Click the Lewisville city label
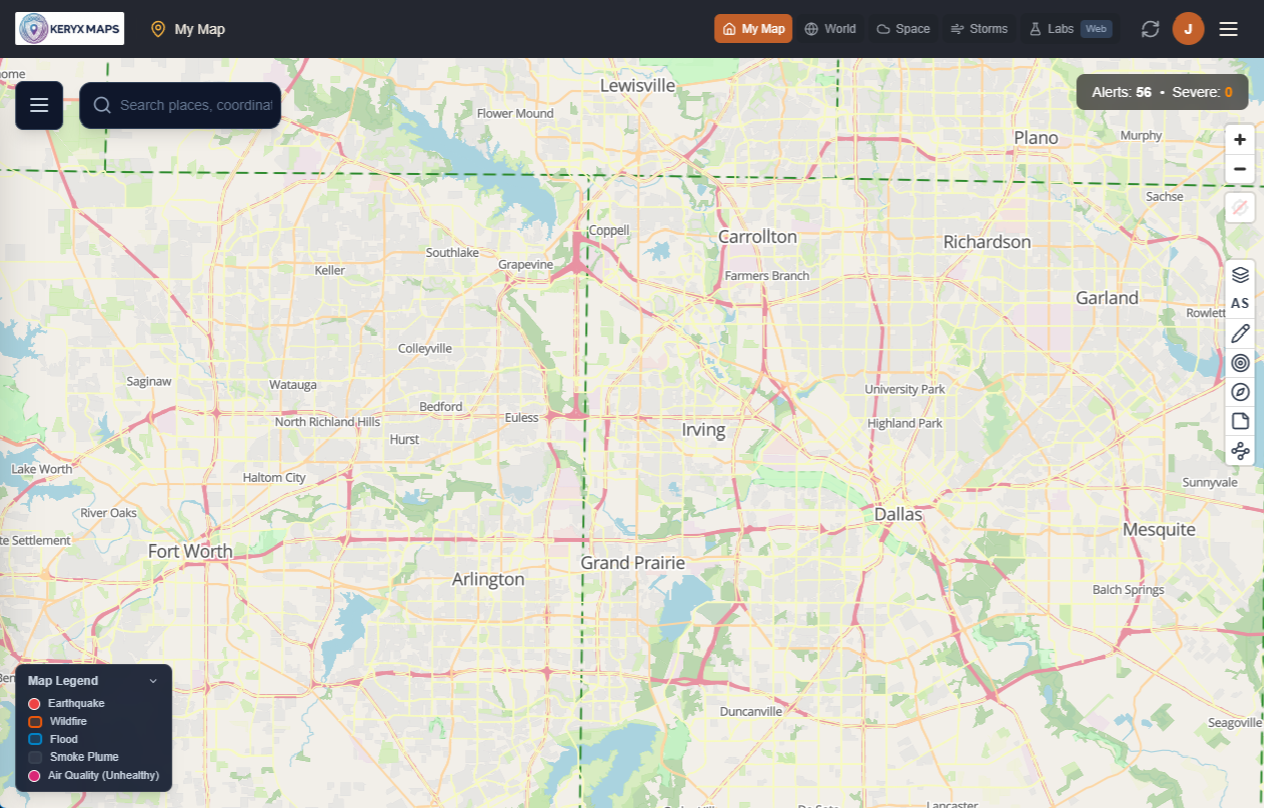Image resolution: width=1264 pixels, height=808 pixels. 638,86
